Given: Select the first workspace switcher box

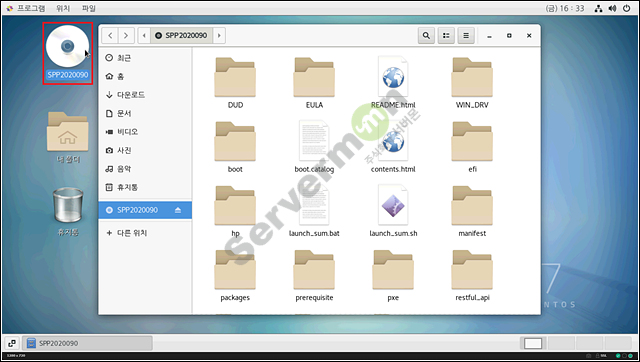Looking at the screenshot, I should tap(533, 344).
